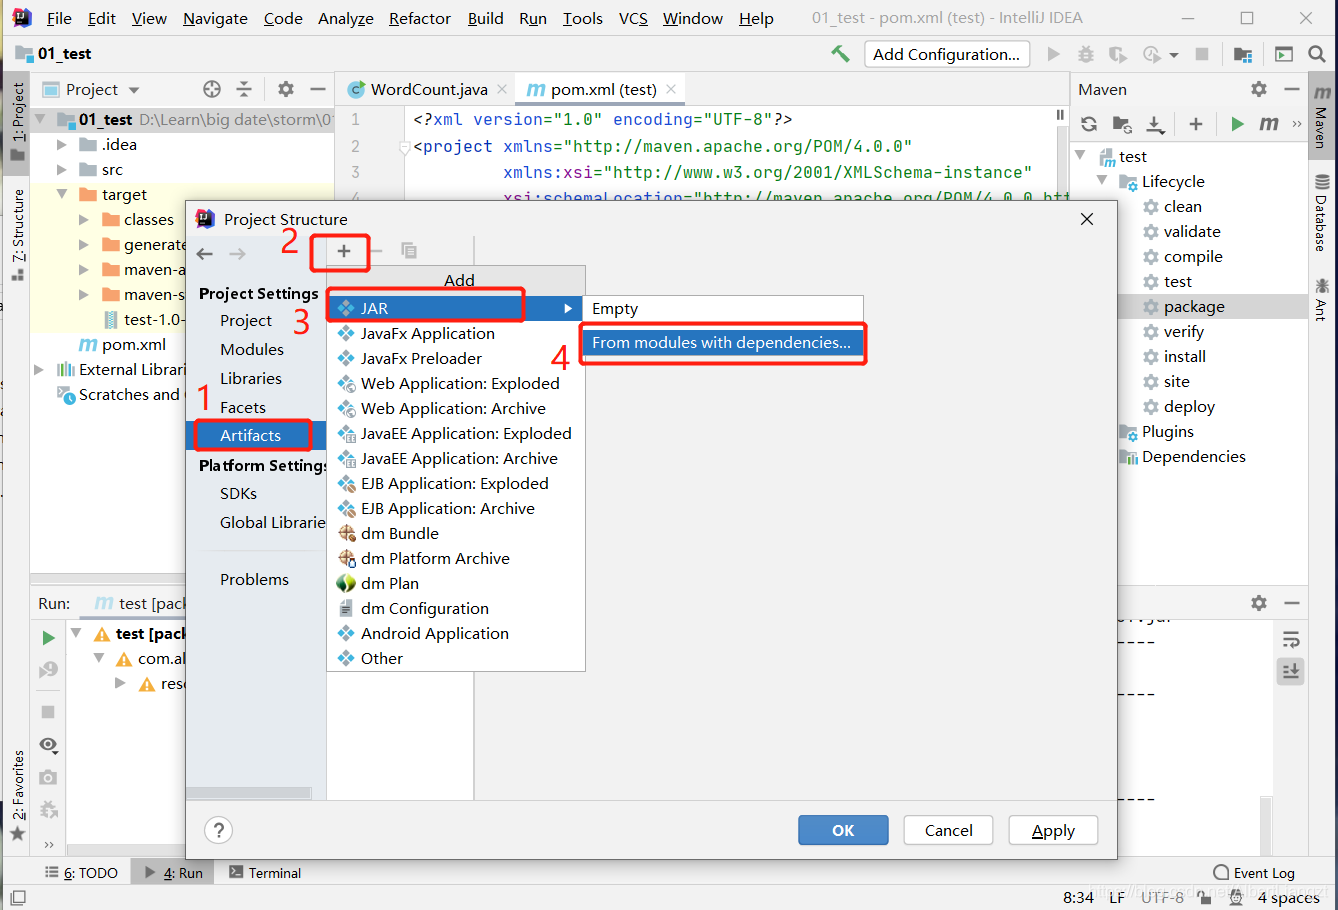Select Problems in Project Structure
This screenshot has height=910, width=1338.
coord(254,579)
